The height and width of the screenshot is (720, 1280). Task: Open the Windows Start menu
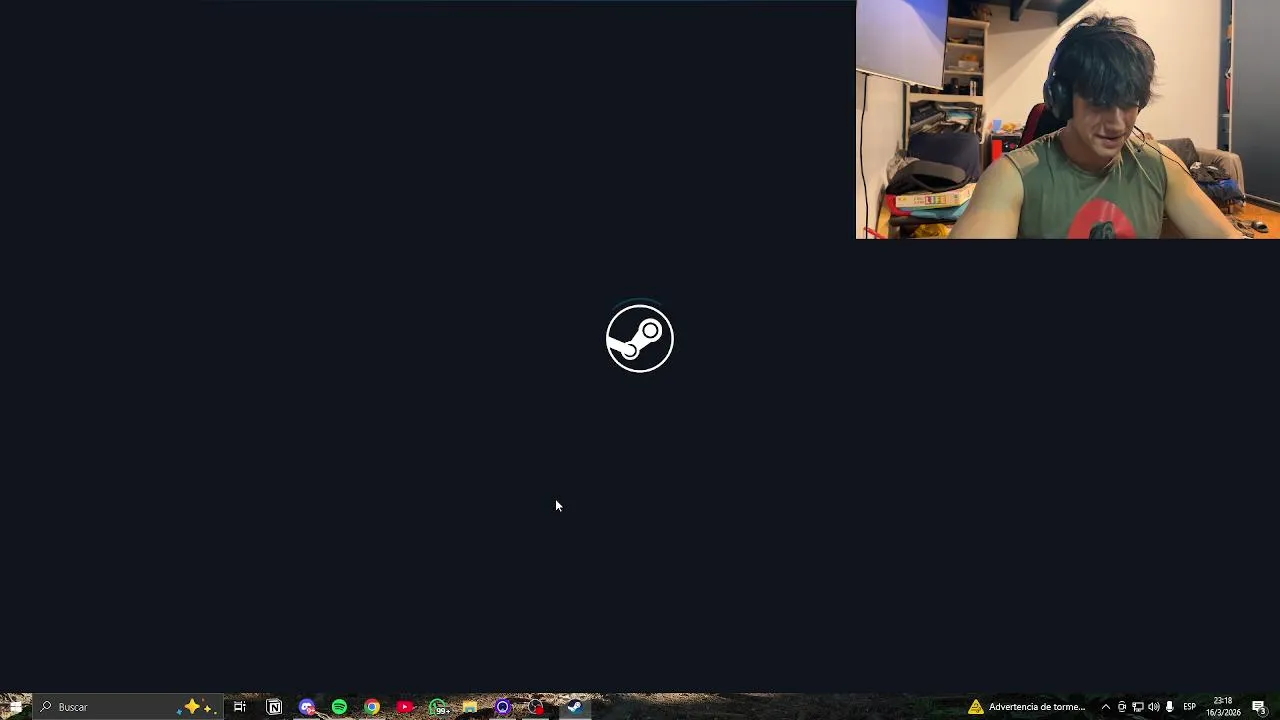[x=15, y=707]
